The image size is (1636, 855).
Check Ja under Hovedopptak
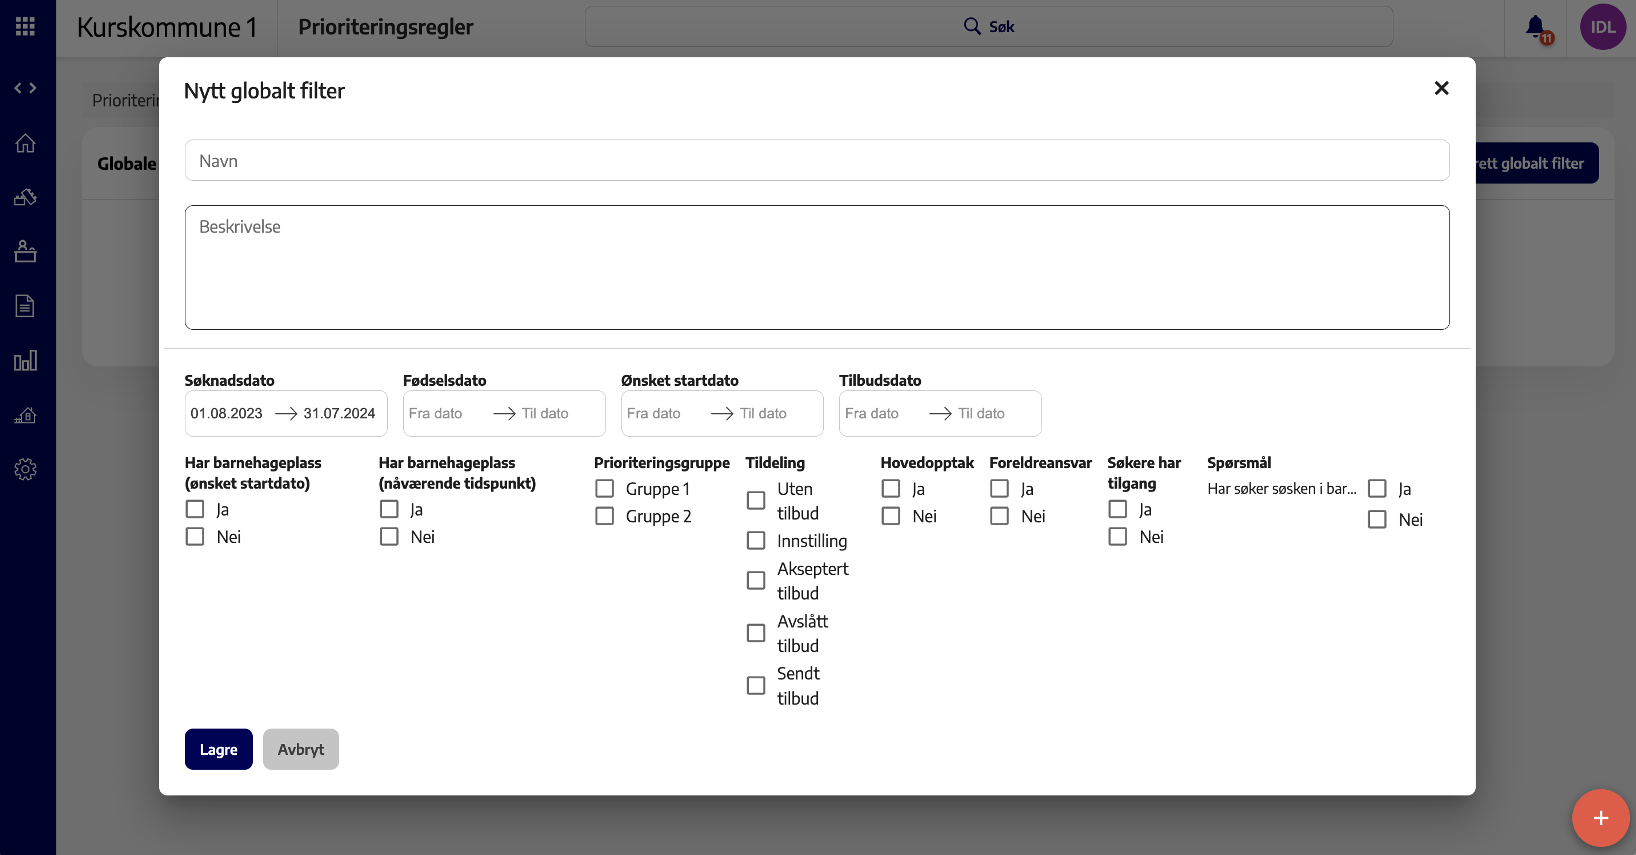click(891, 489)
